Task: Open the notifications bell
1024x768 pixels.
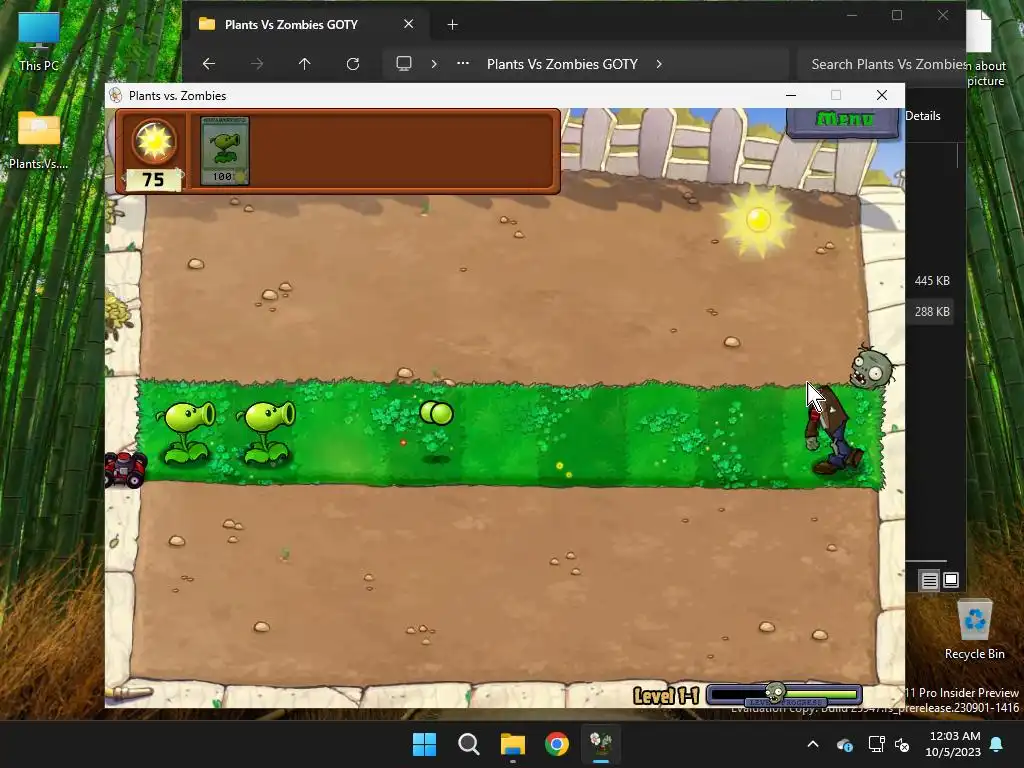Action: coord(997,744)
